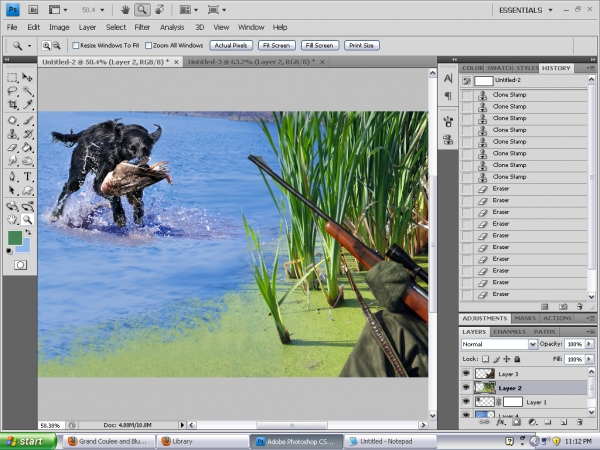Switch to the CHANNELS tab
600x450 pixels.
(x=509, y=332)
